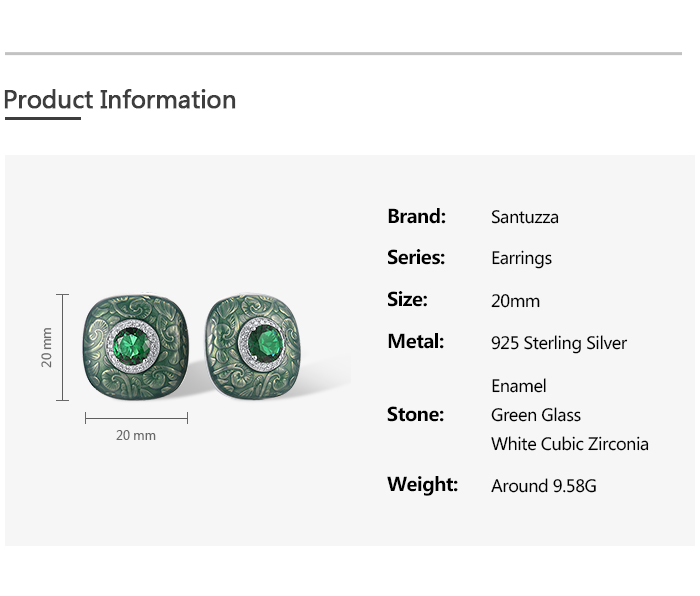Image resolution: width=700 pixels, height=596 pixels.
Task: Select the Earrings series value
Action: 521,258
